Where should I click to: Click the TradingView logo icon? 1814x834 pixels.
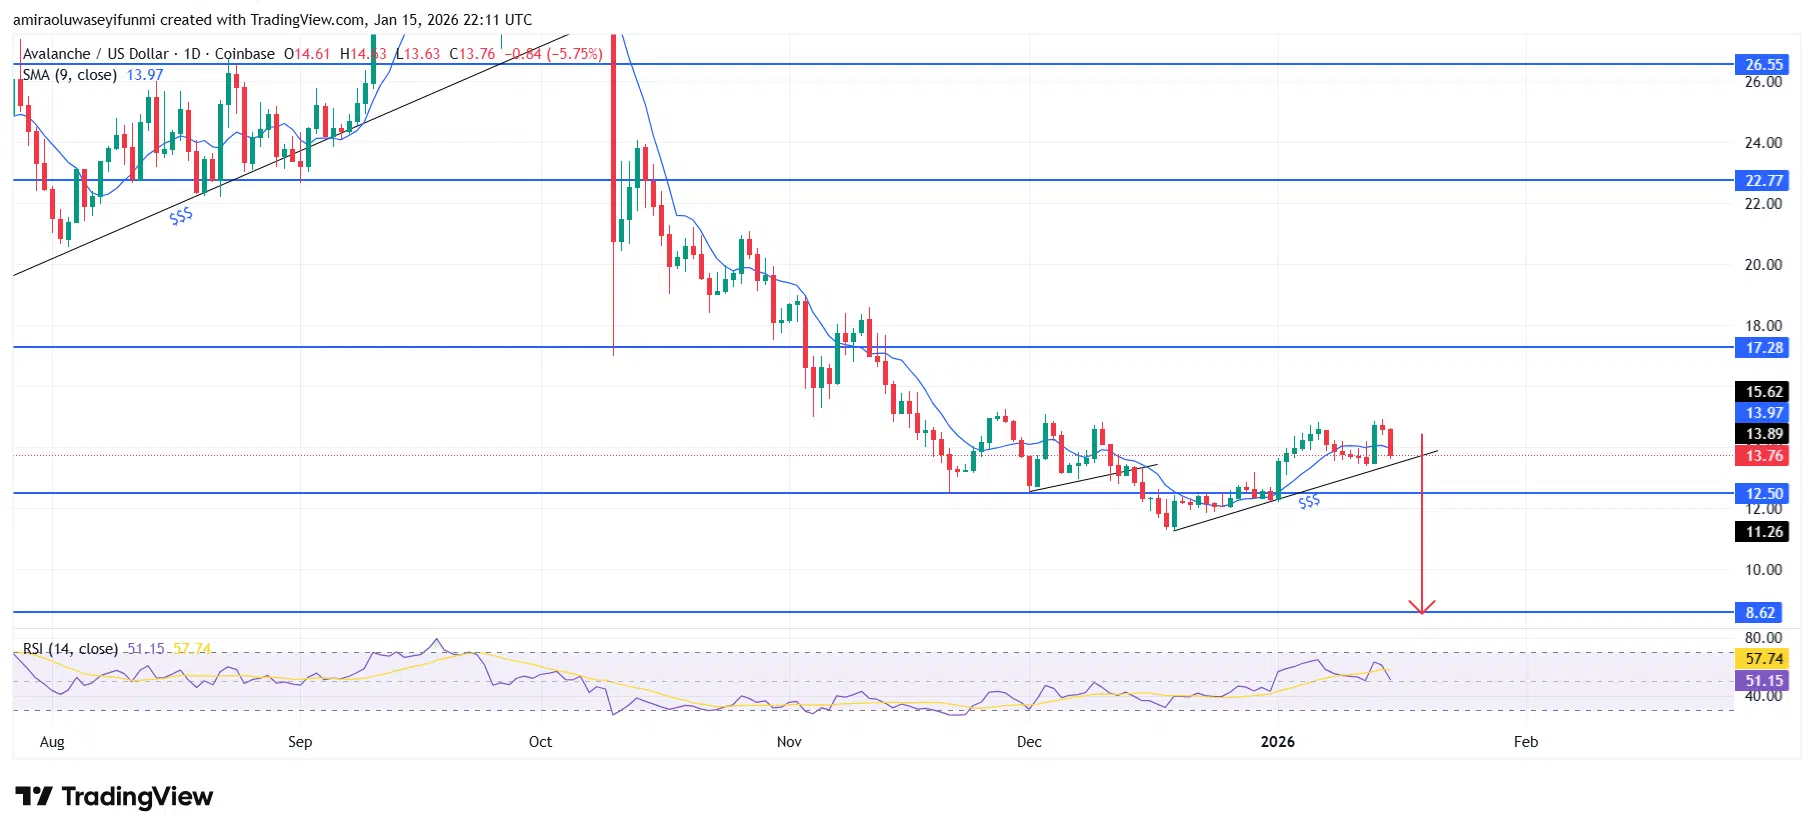pos(33,796)
